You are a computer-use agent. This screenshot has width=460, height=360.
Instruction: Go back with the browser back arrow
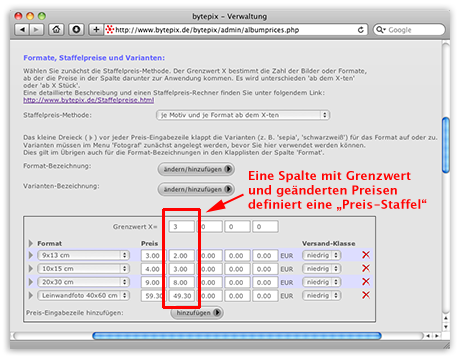(x=22, y=30)
